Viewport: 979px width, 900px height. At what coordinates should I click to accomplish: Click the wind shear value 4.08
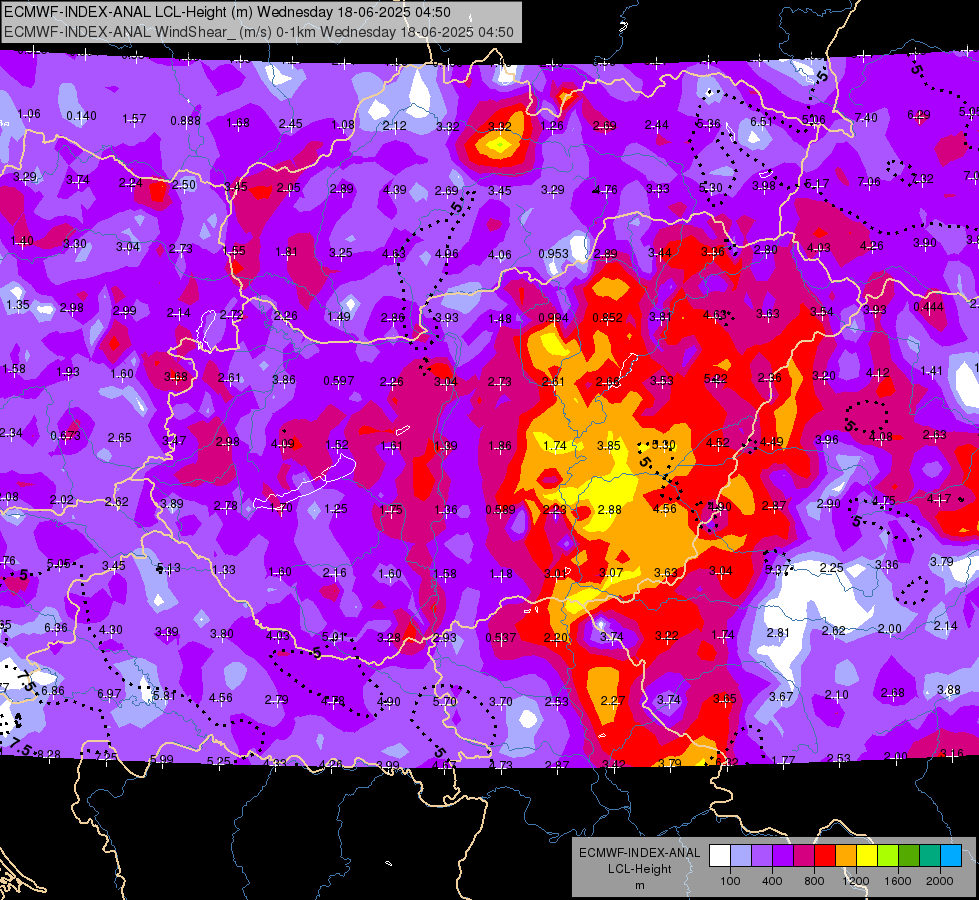[880, 437]
